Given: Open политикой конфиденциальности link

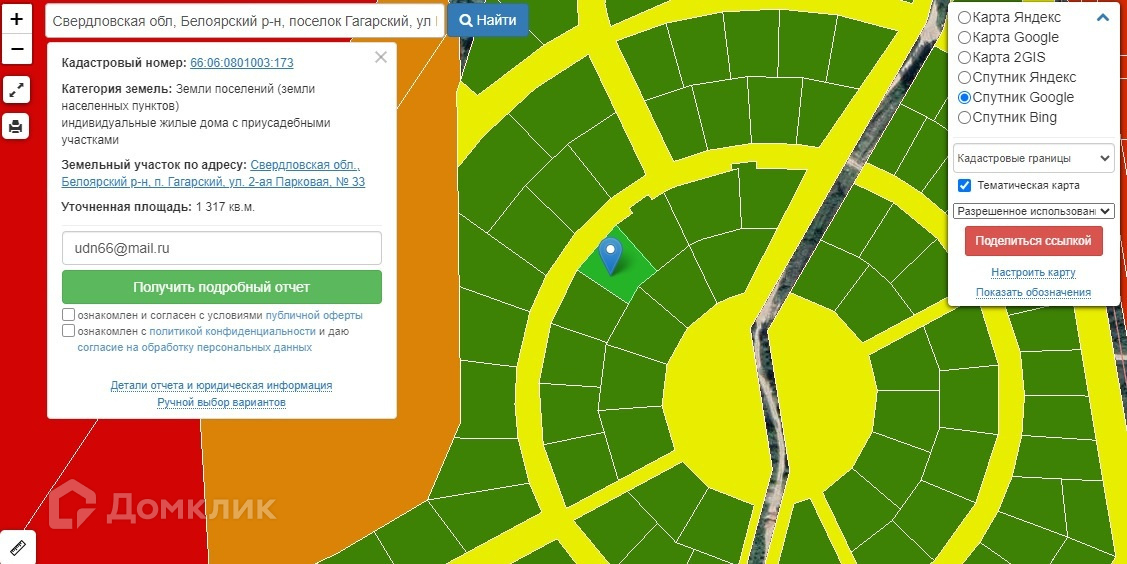Looking at the screenshot, I should [x=232, y=332].
